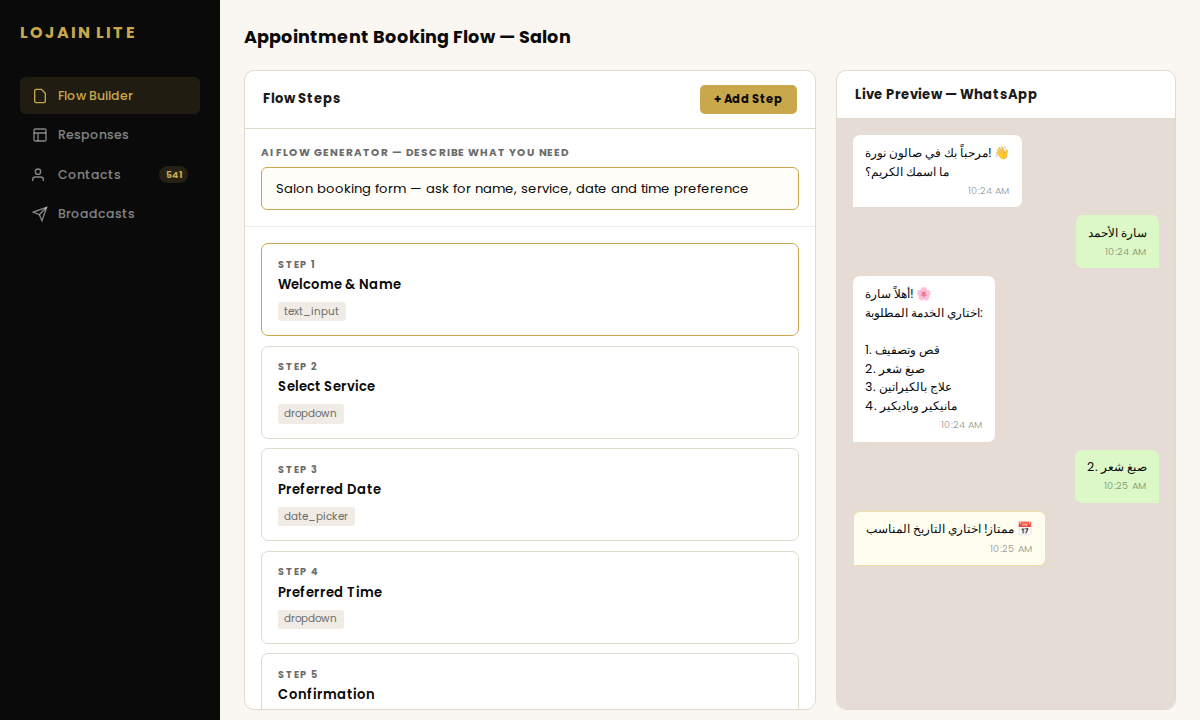This screenshot has height=720, width=1200.
Task: Click the LOJAIN LITE logo
Action: click(x=78, y=33)
